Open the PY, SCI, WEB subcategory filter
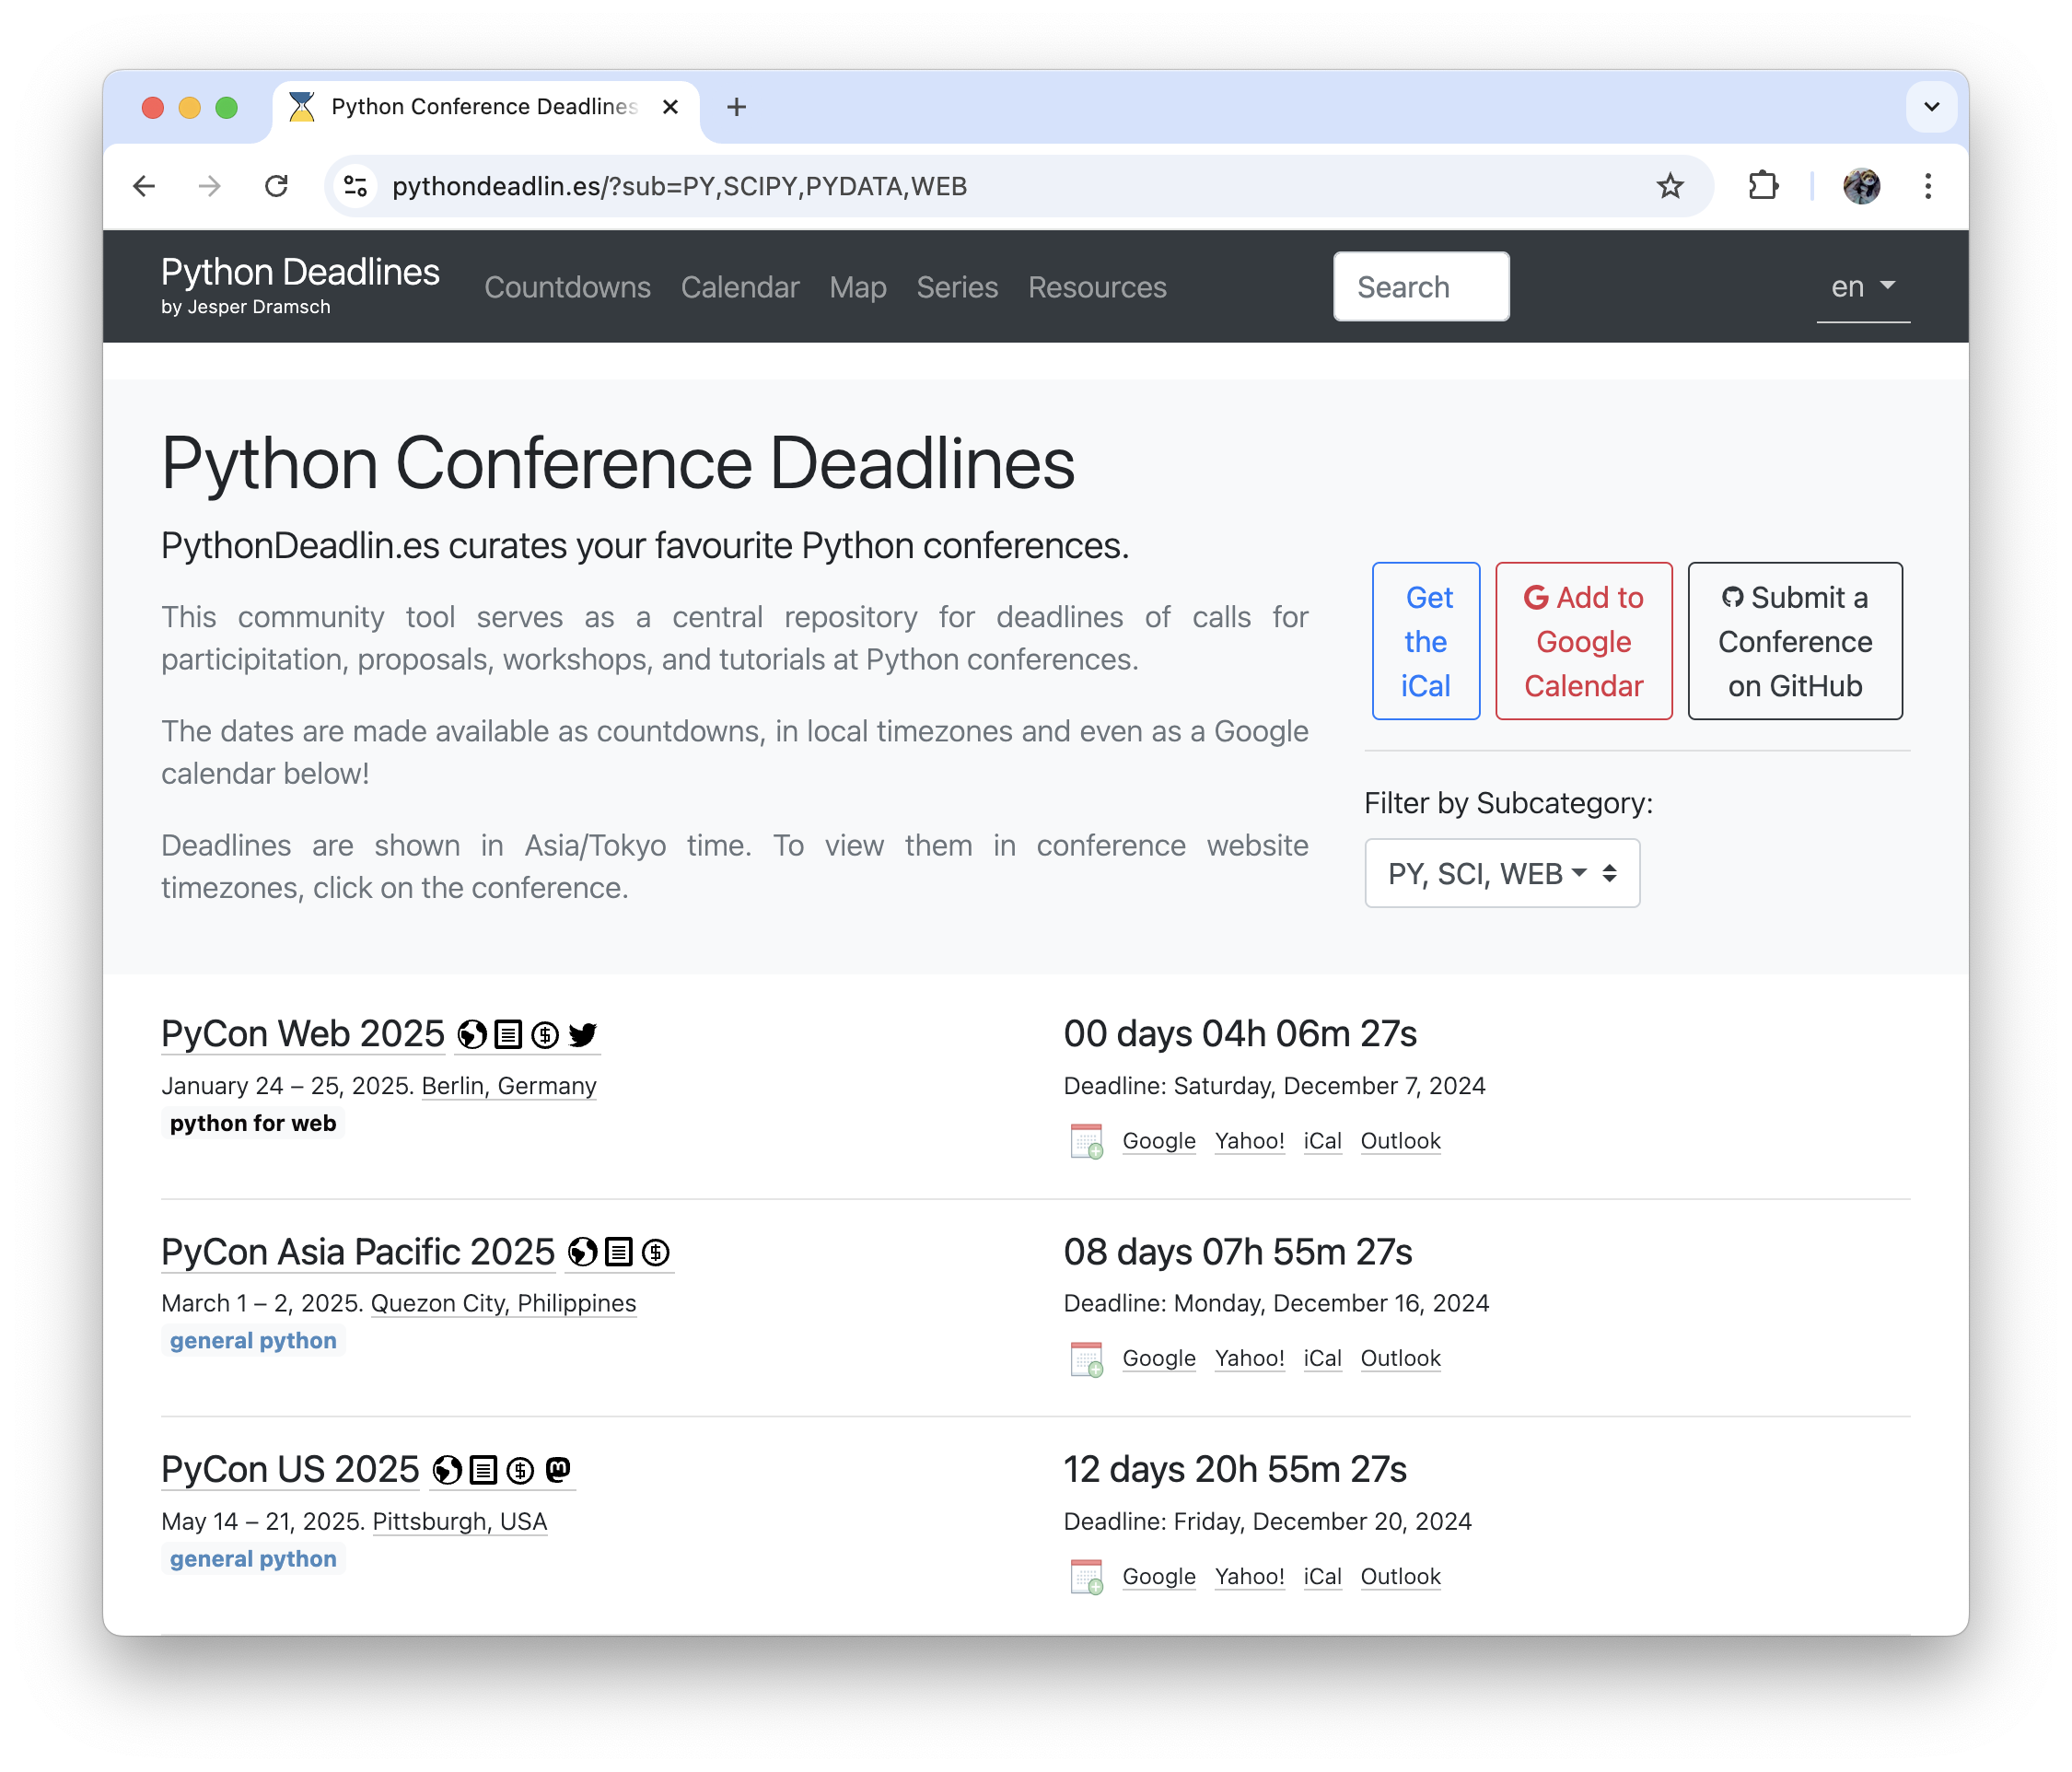 tap(1501, 873)
